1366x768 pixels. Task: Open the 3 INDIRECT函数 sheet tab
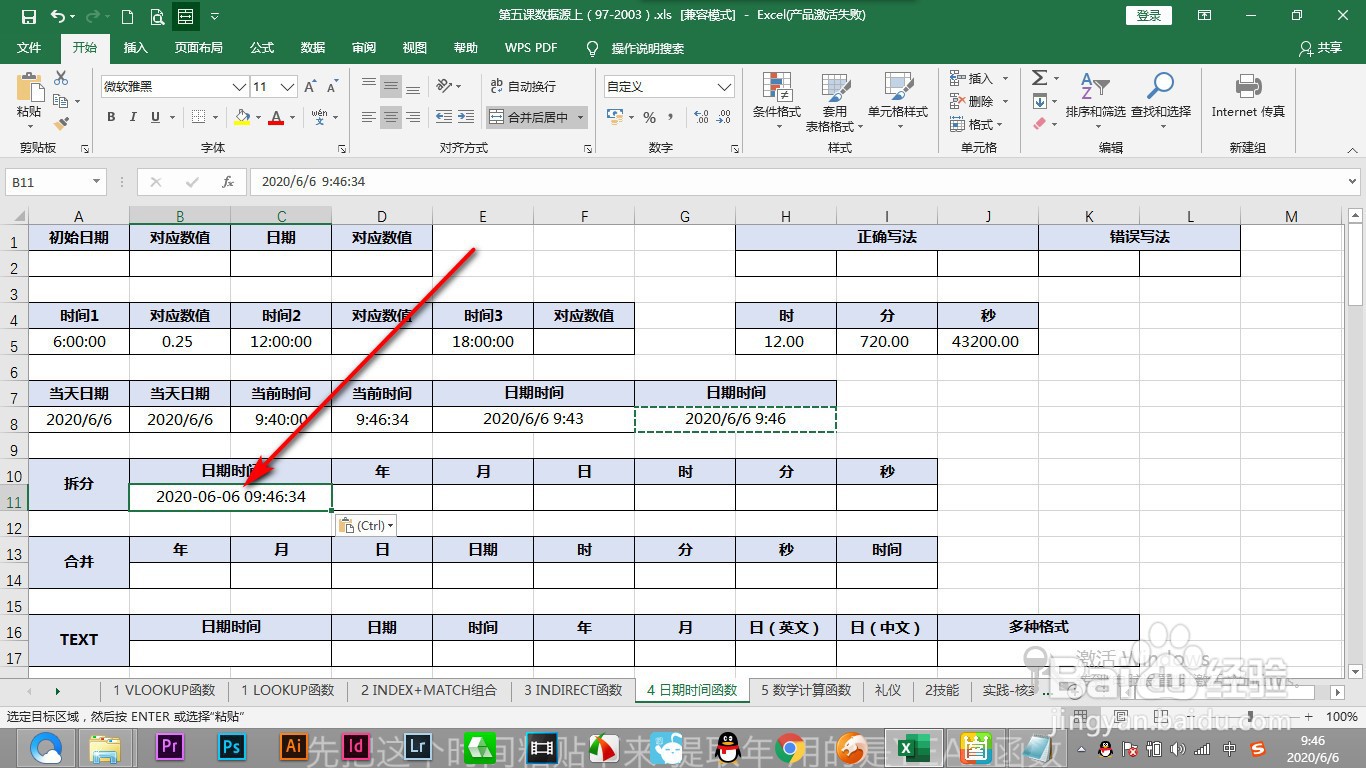click(573, 690)
